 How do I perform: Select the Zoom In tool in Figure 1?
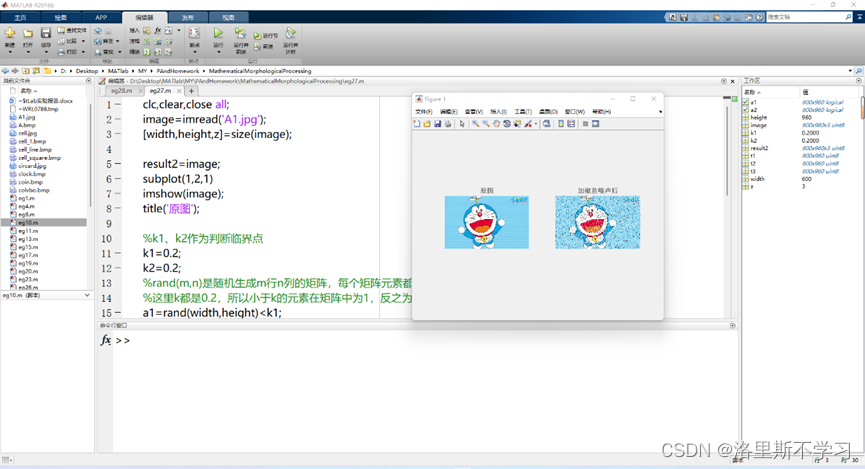tap(476, 124)
